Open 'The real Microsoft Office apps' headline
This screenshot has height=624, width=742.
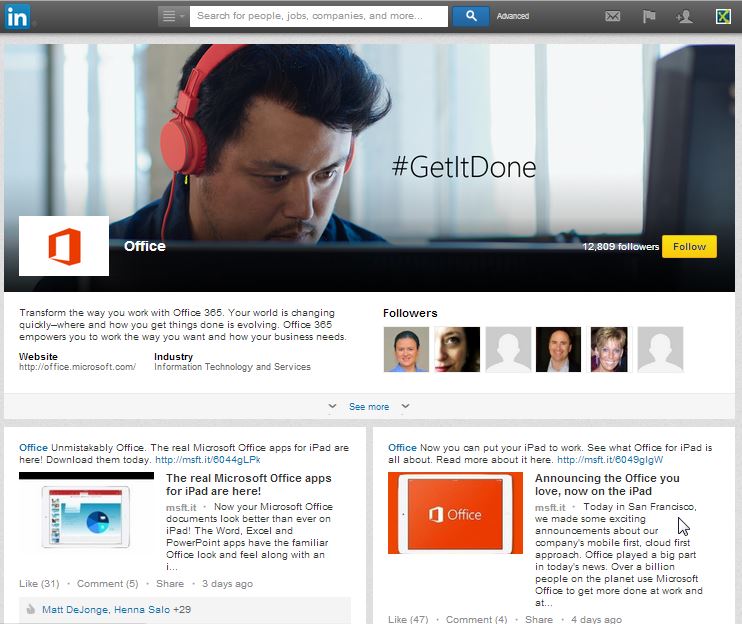pos(248,484)
